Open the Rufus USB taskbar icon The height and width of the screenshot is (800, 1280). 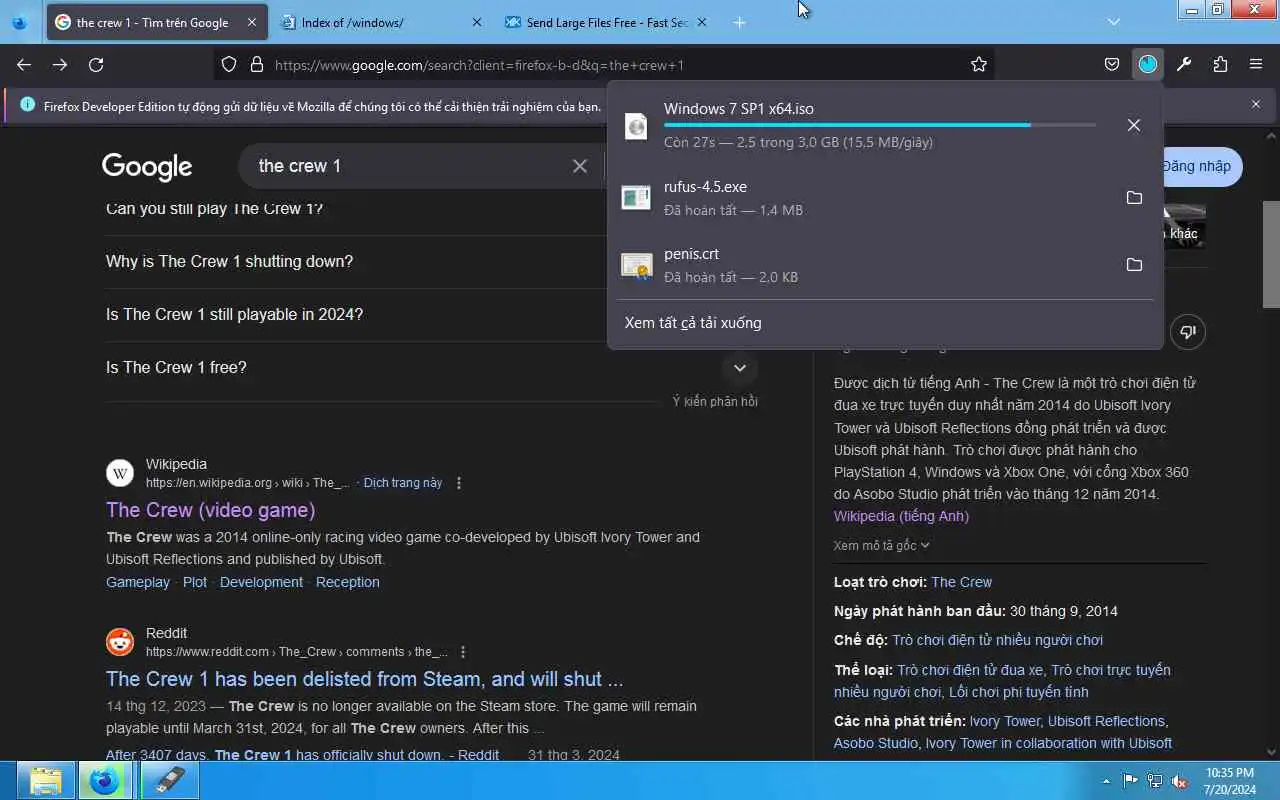(170, 780)
